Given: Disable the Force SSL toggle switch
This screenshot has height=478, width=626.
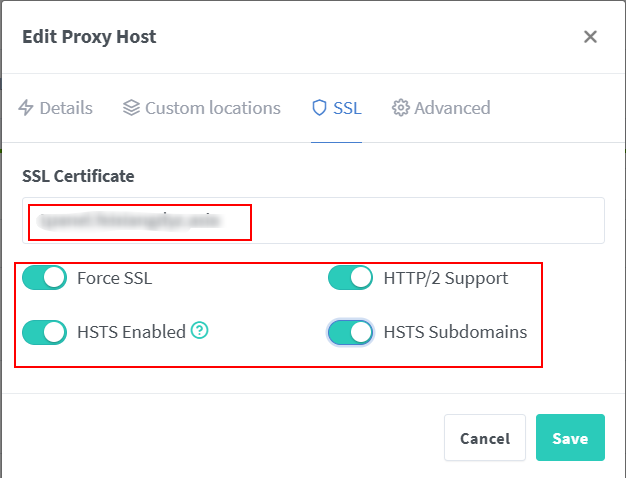Looking at the screenshot, I should (x=44, y=278).
